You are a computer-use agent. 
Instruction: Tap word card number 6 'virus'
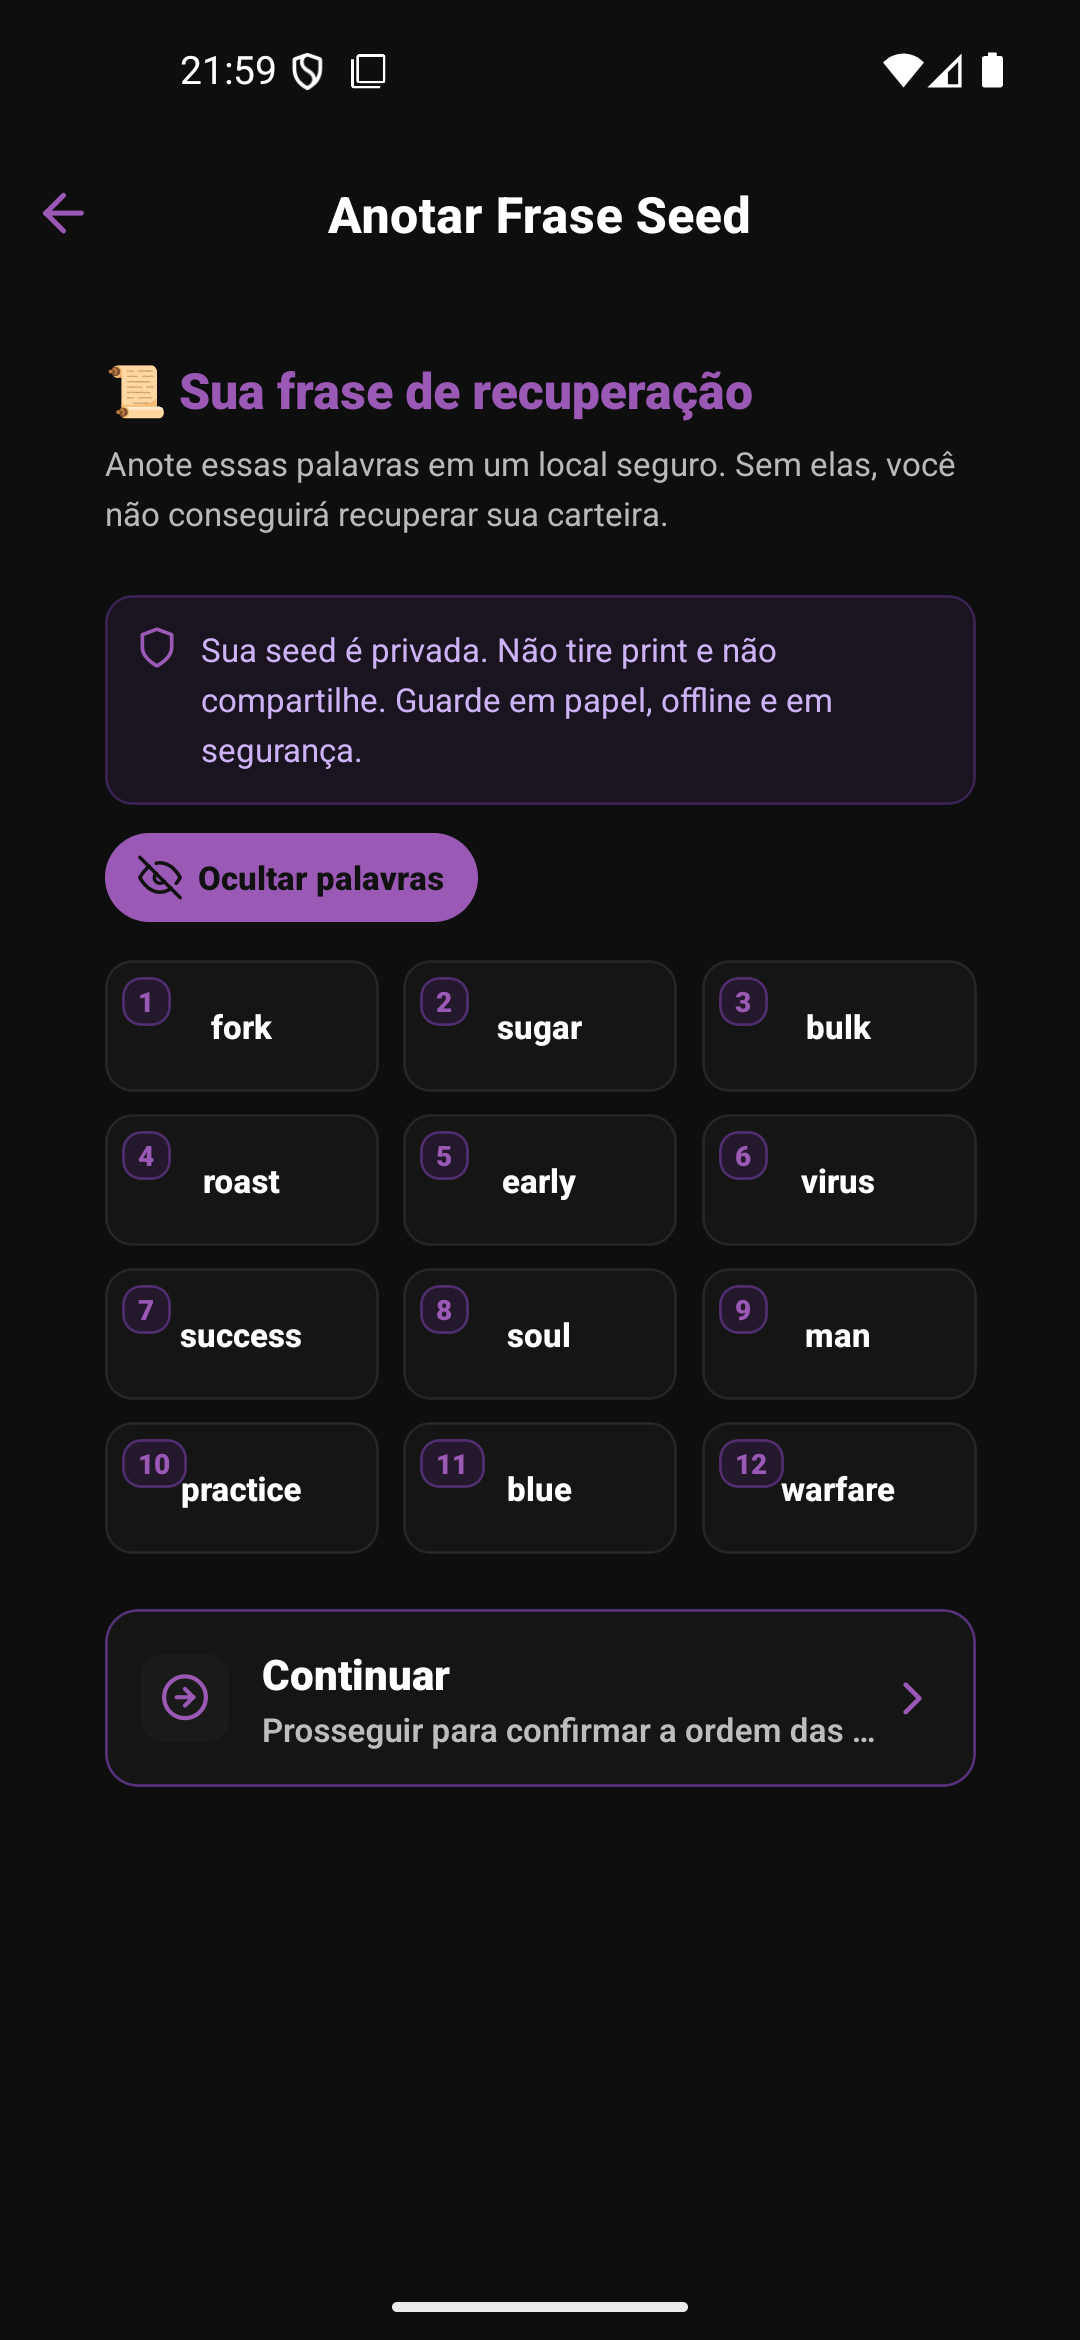click(838, 1181)
